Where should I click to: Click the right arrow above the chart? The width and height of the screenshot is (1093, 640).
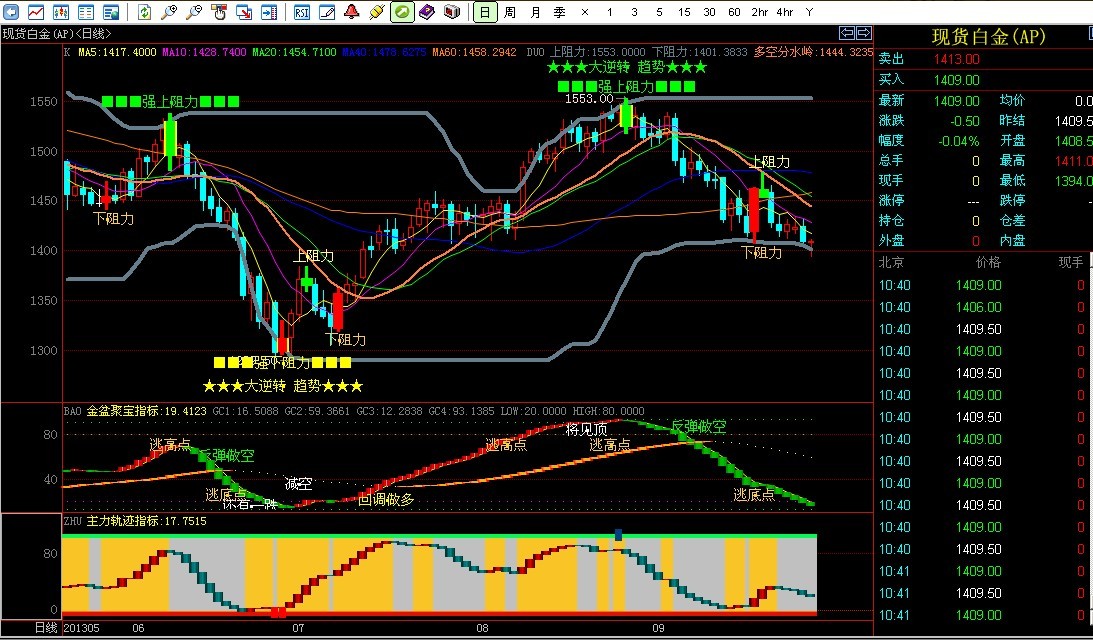click(x=864, y=33)
